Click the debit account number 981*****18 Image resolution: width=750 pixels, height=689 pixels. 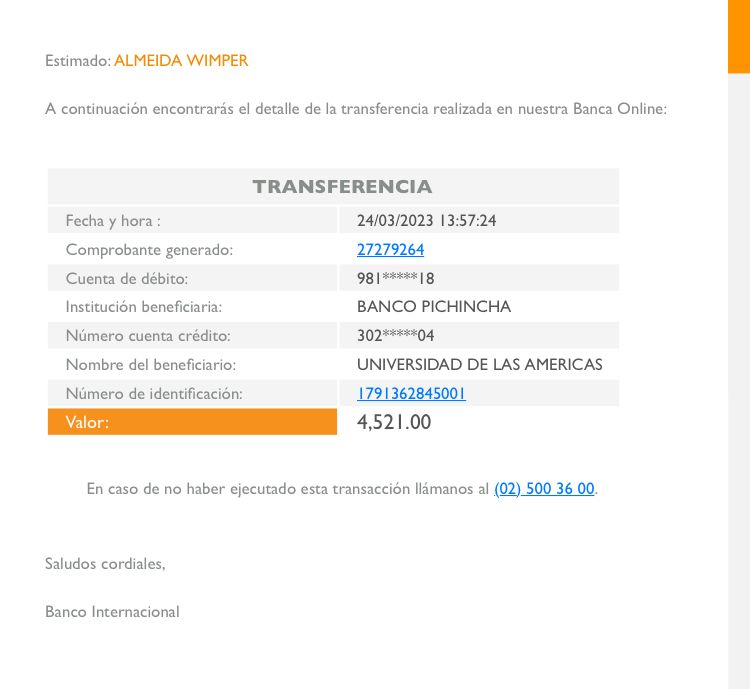pos(395,278)
